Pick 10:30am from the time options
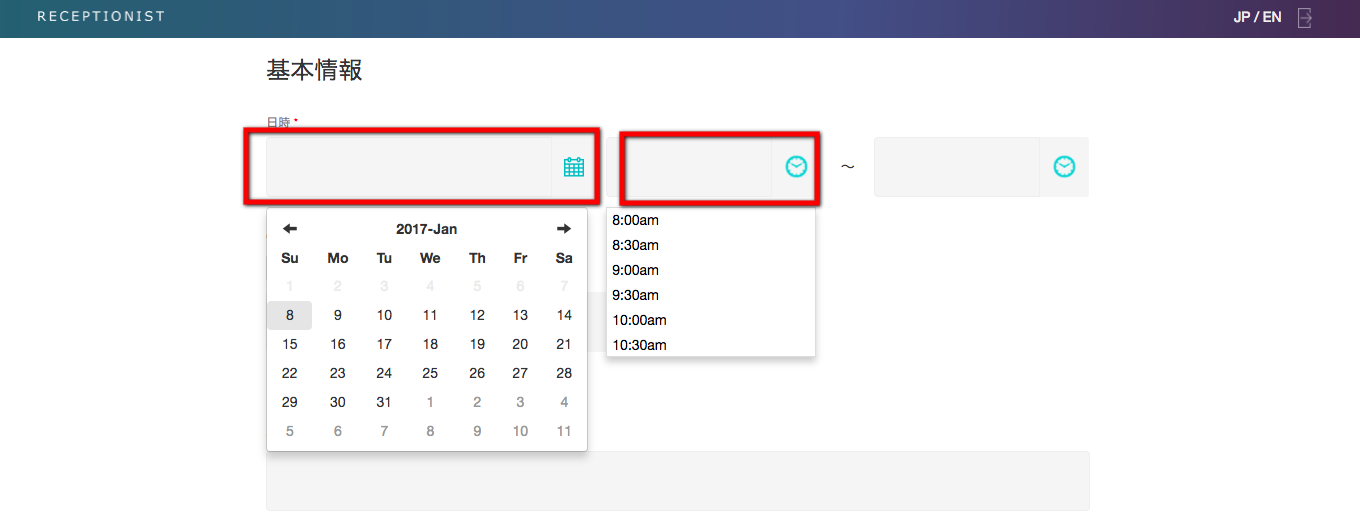Viewport: 1360px width, 516px height. (639, 345)
